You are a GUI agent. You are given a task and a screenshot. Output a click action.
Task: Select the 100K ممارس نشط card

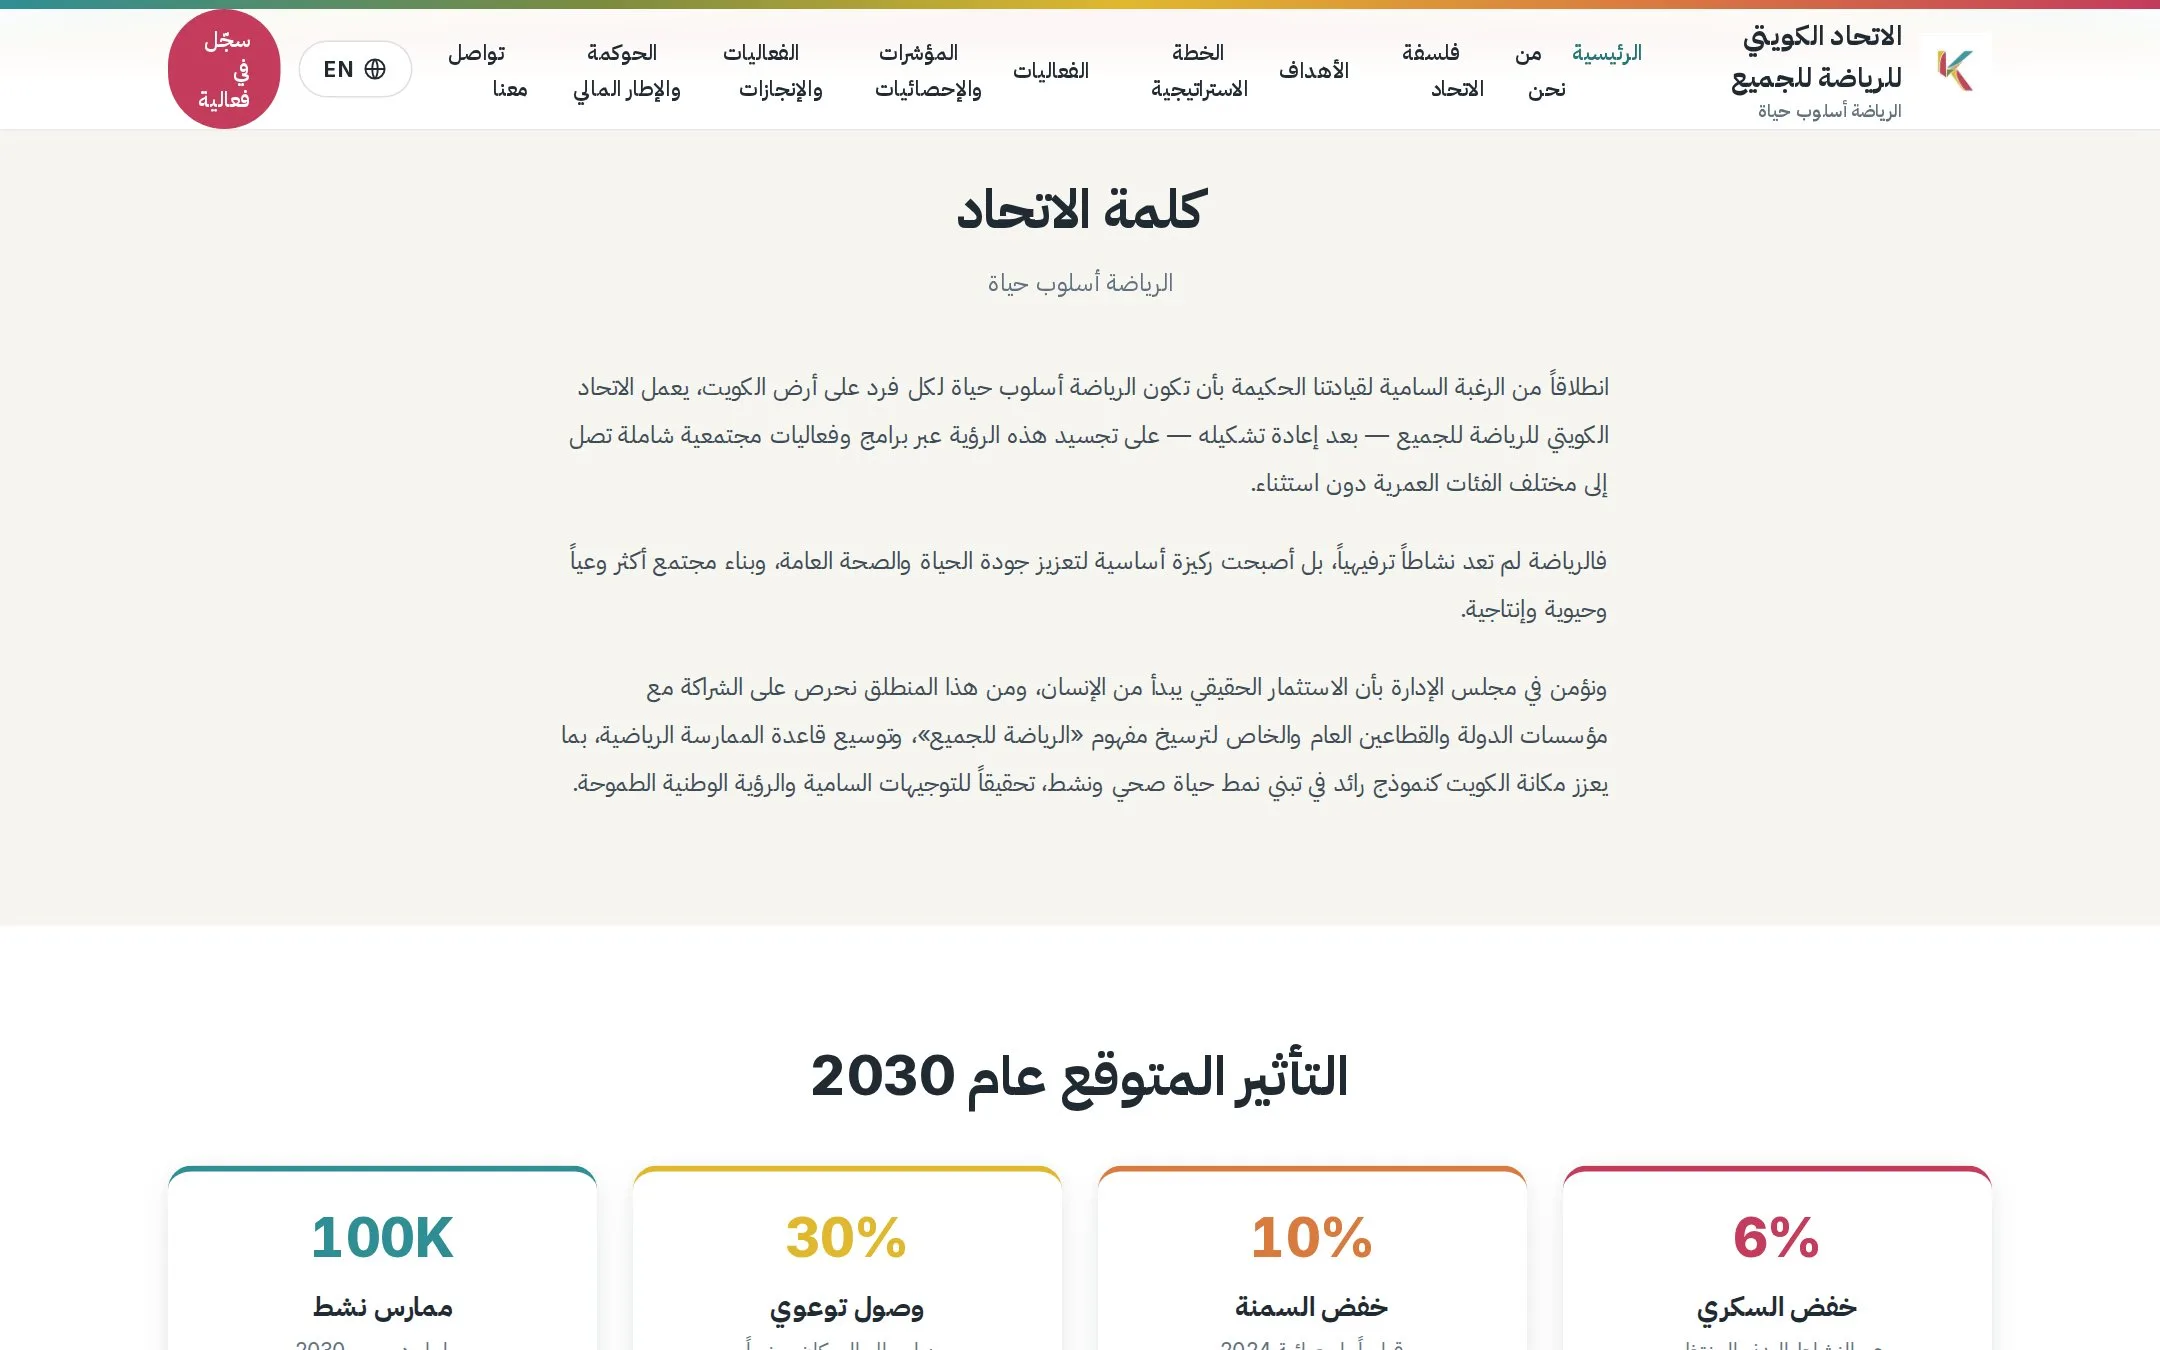click(382, 1258)
